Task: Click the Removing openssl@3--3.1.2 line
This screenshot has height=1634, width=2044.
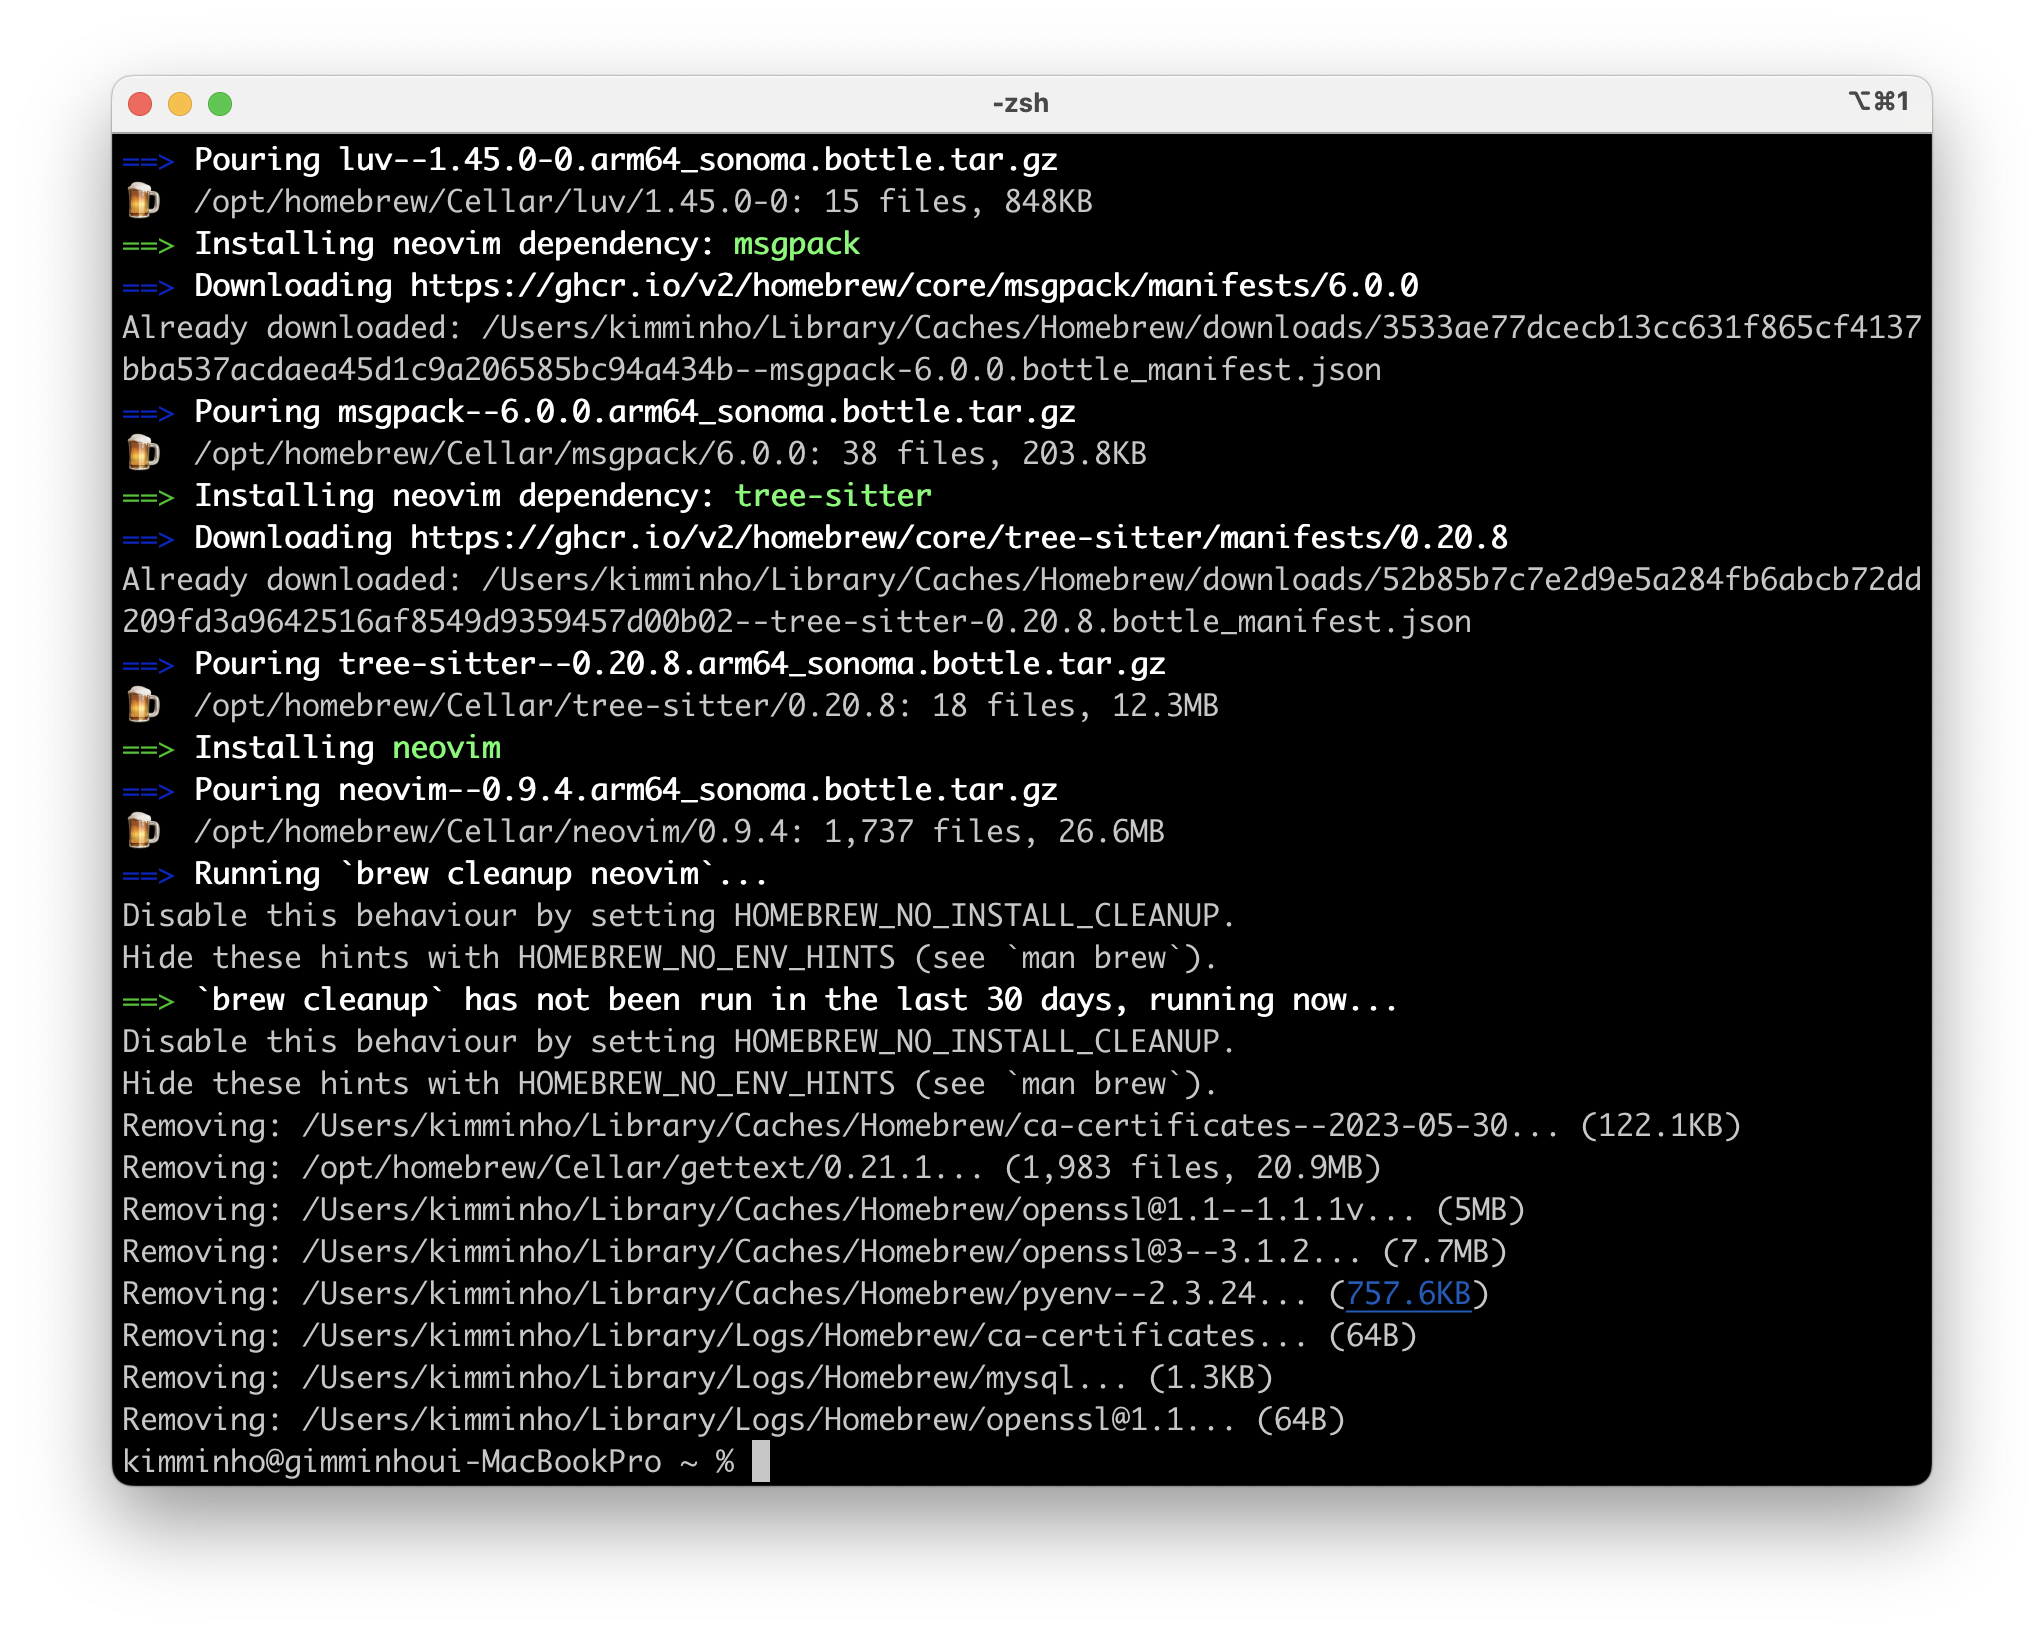Action: [814, 1252]
